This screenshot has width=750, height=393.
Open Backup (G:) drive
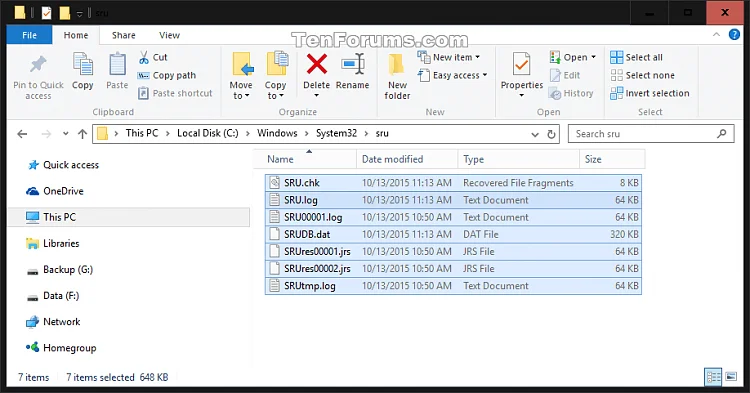tap(59, 270)
